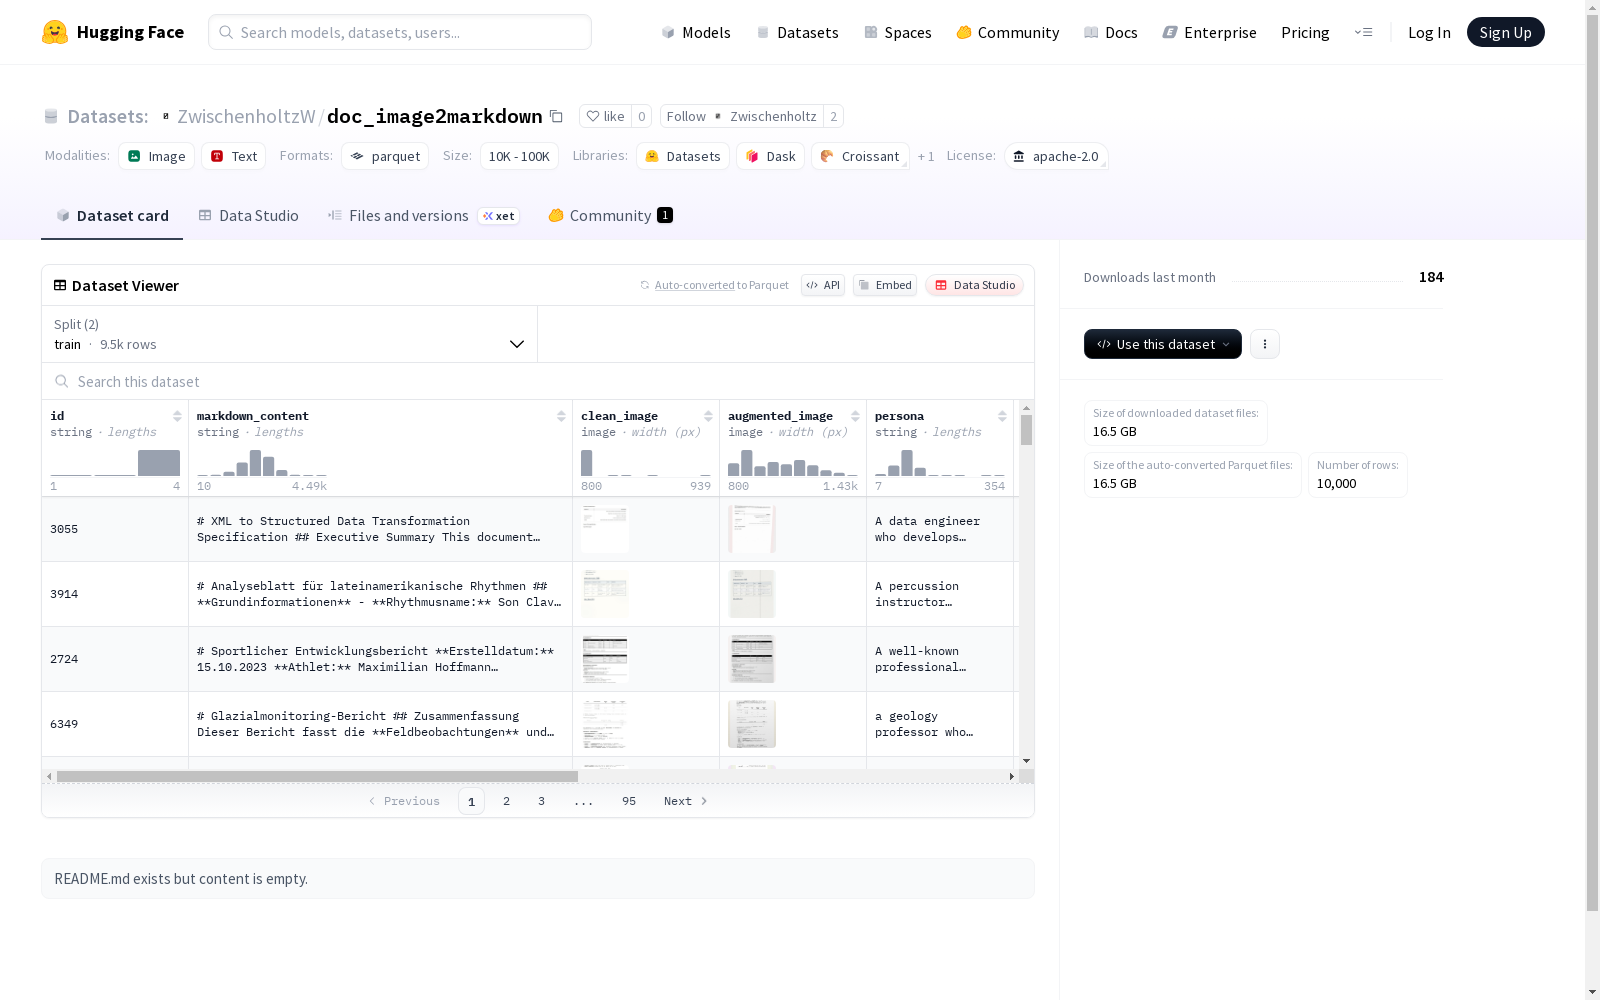Open the navigation overflow menu icon
This screenshot has height=1000, width=1600.
[1363, 32]
